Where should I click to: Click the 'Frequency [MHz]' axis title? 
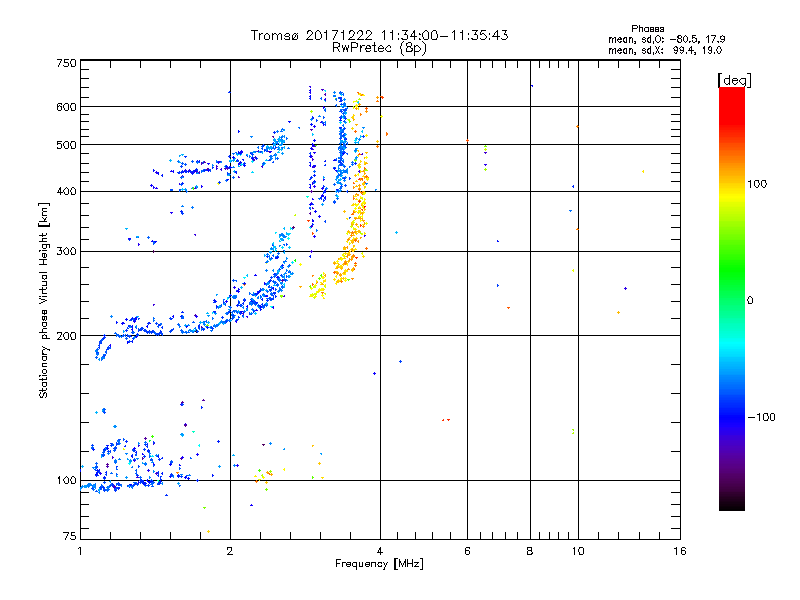coord(379,564)
